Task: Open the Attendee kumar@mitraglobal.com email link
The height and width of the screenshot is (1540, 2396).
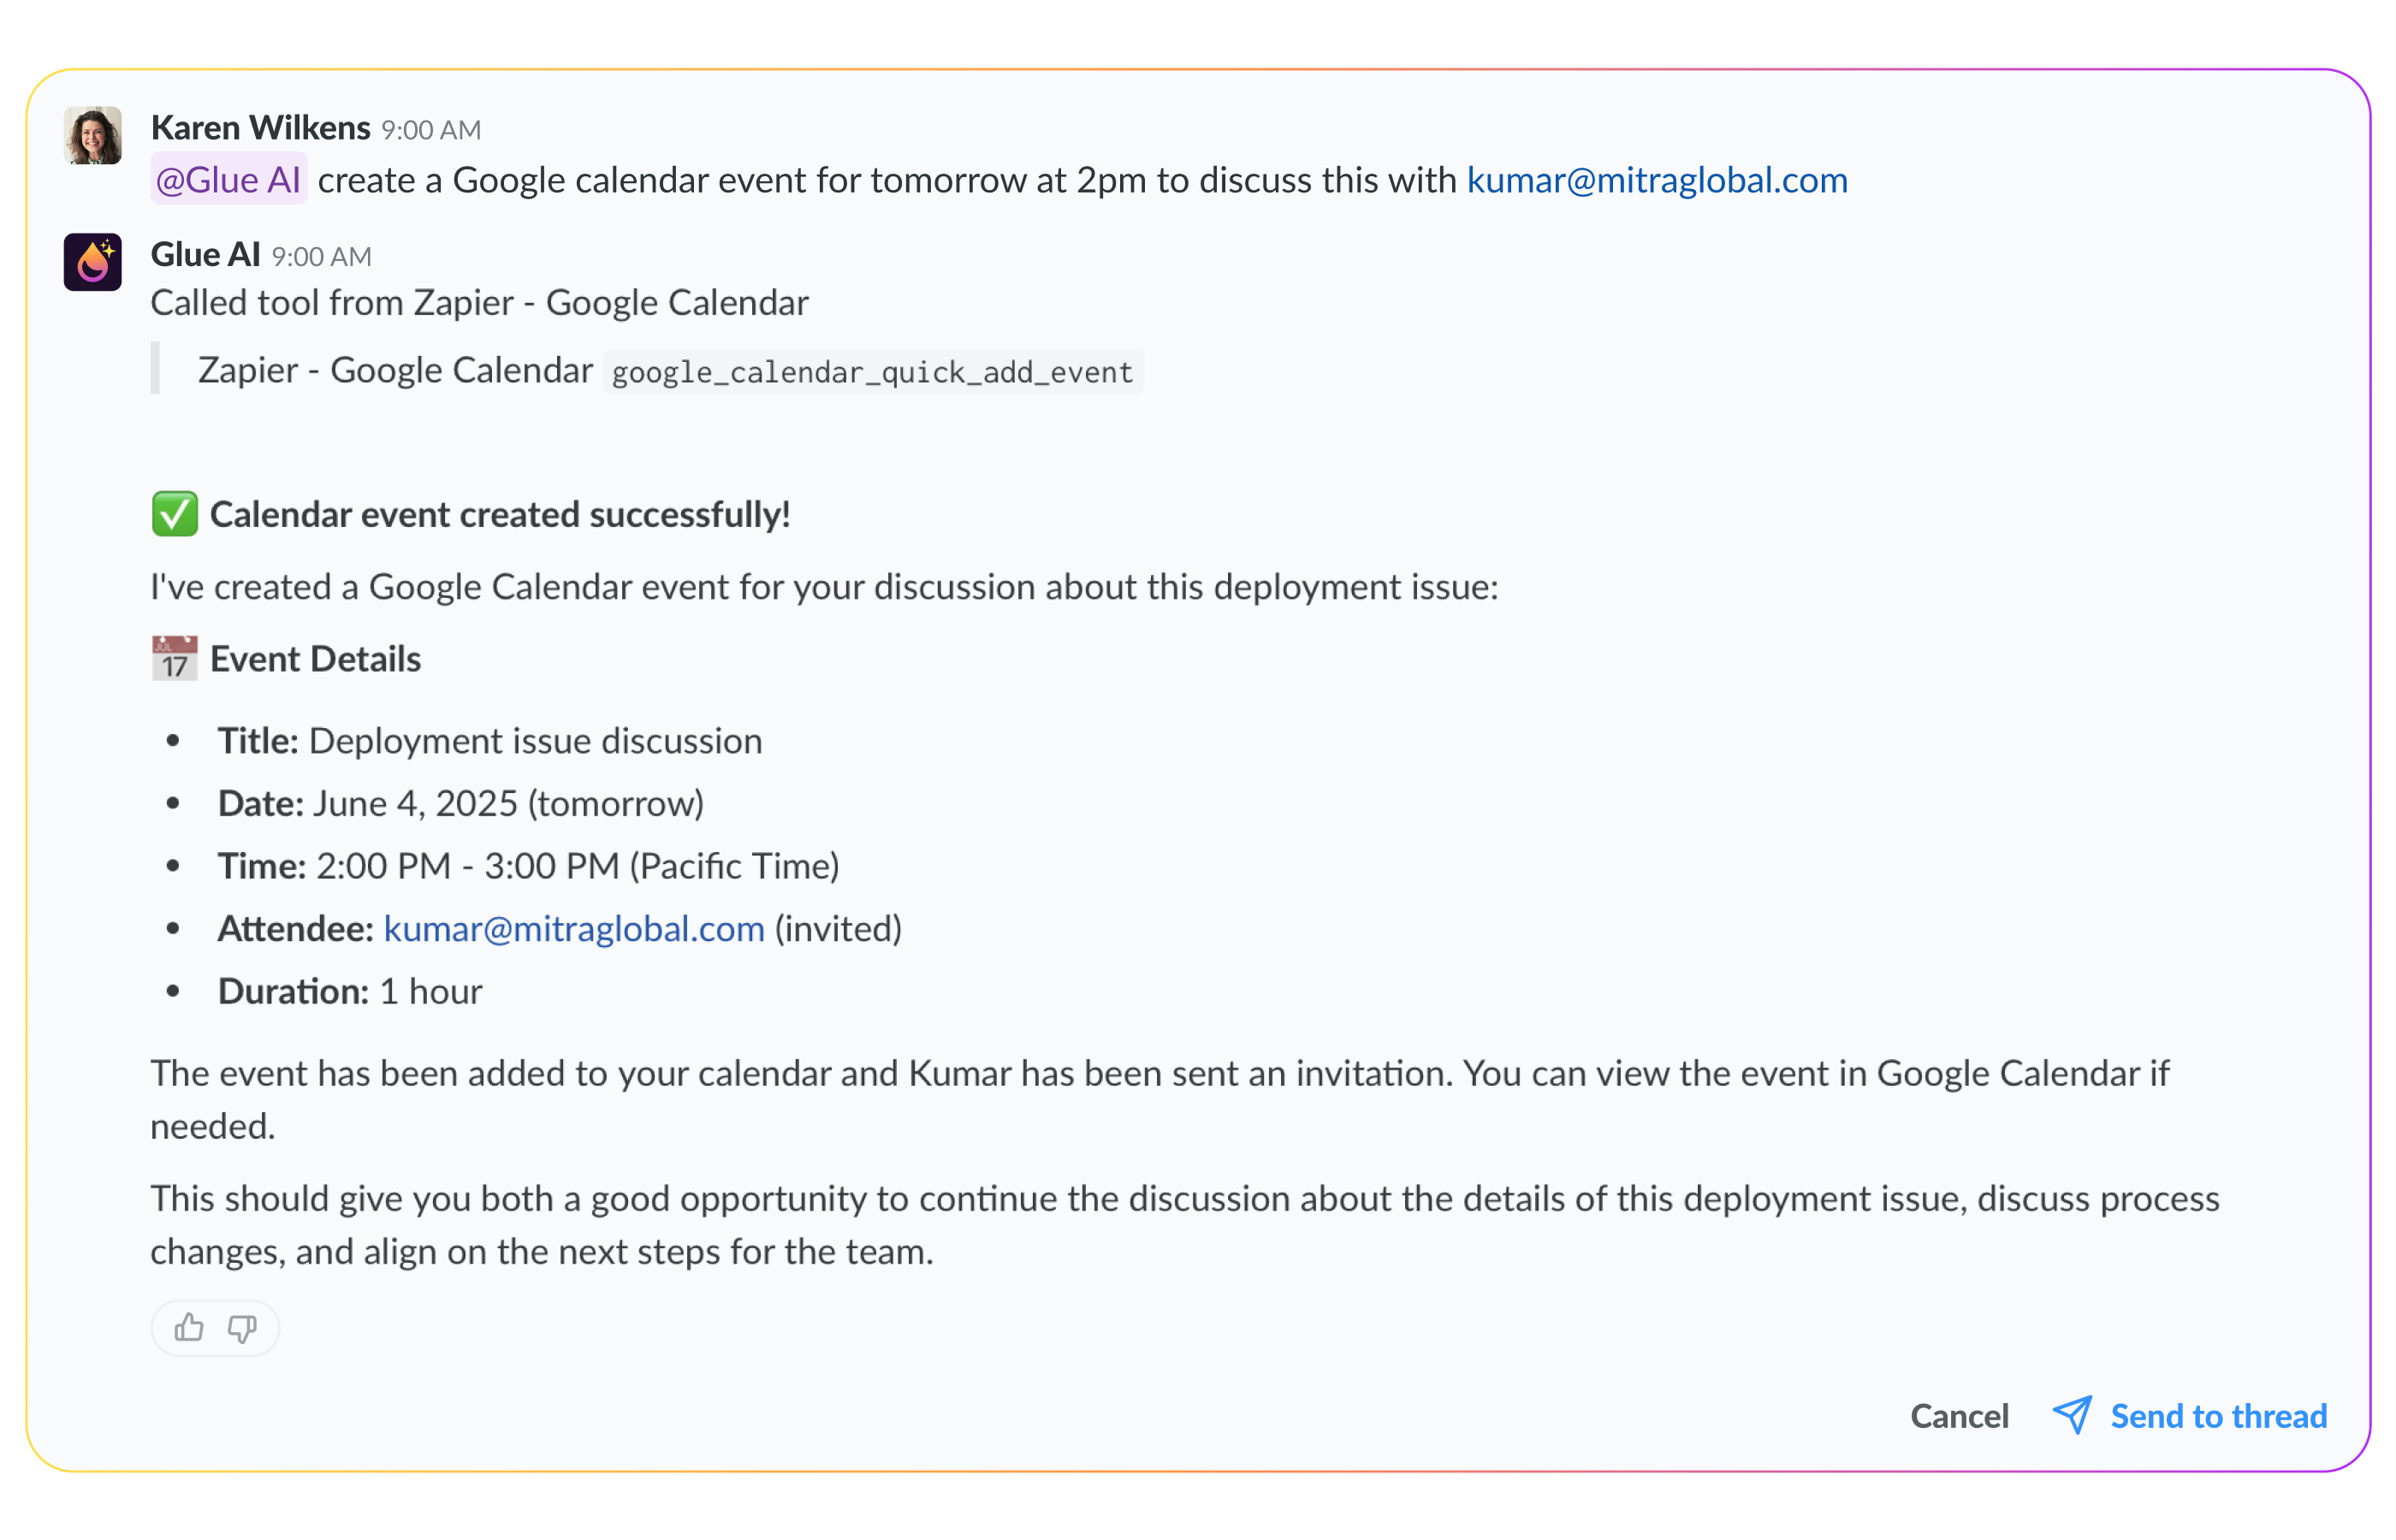Action: 574,929
